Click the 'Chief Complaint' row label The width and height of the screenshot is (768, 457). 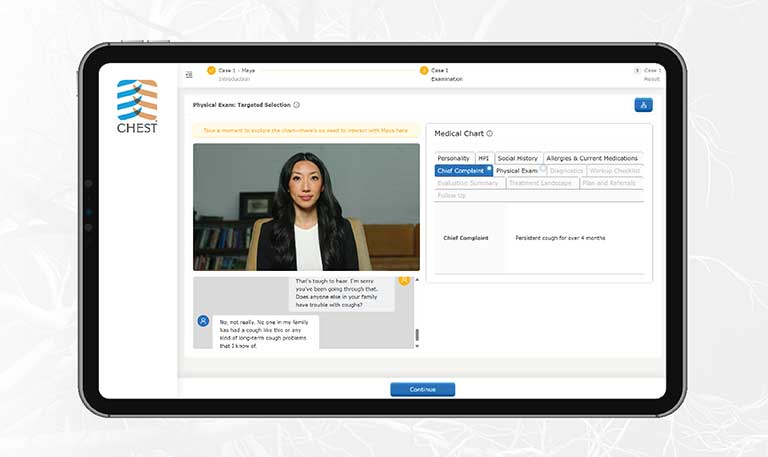pos(466,238)
